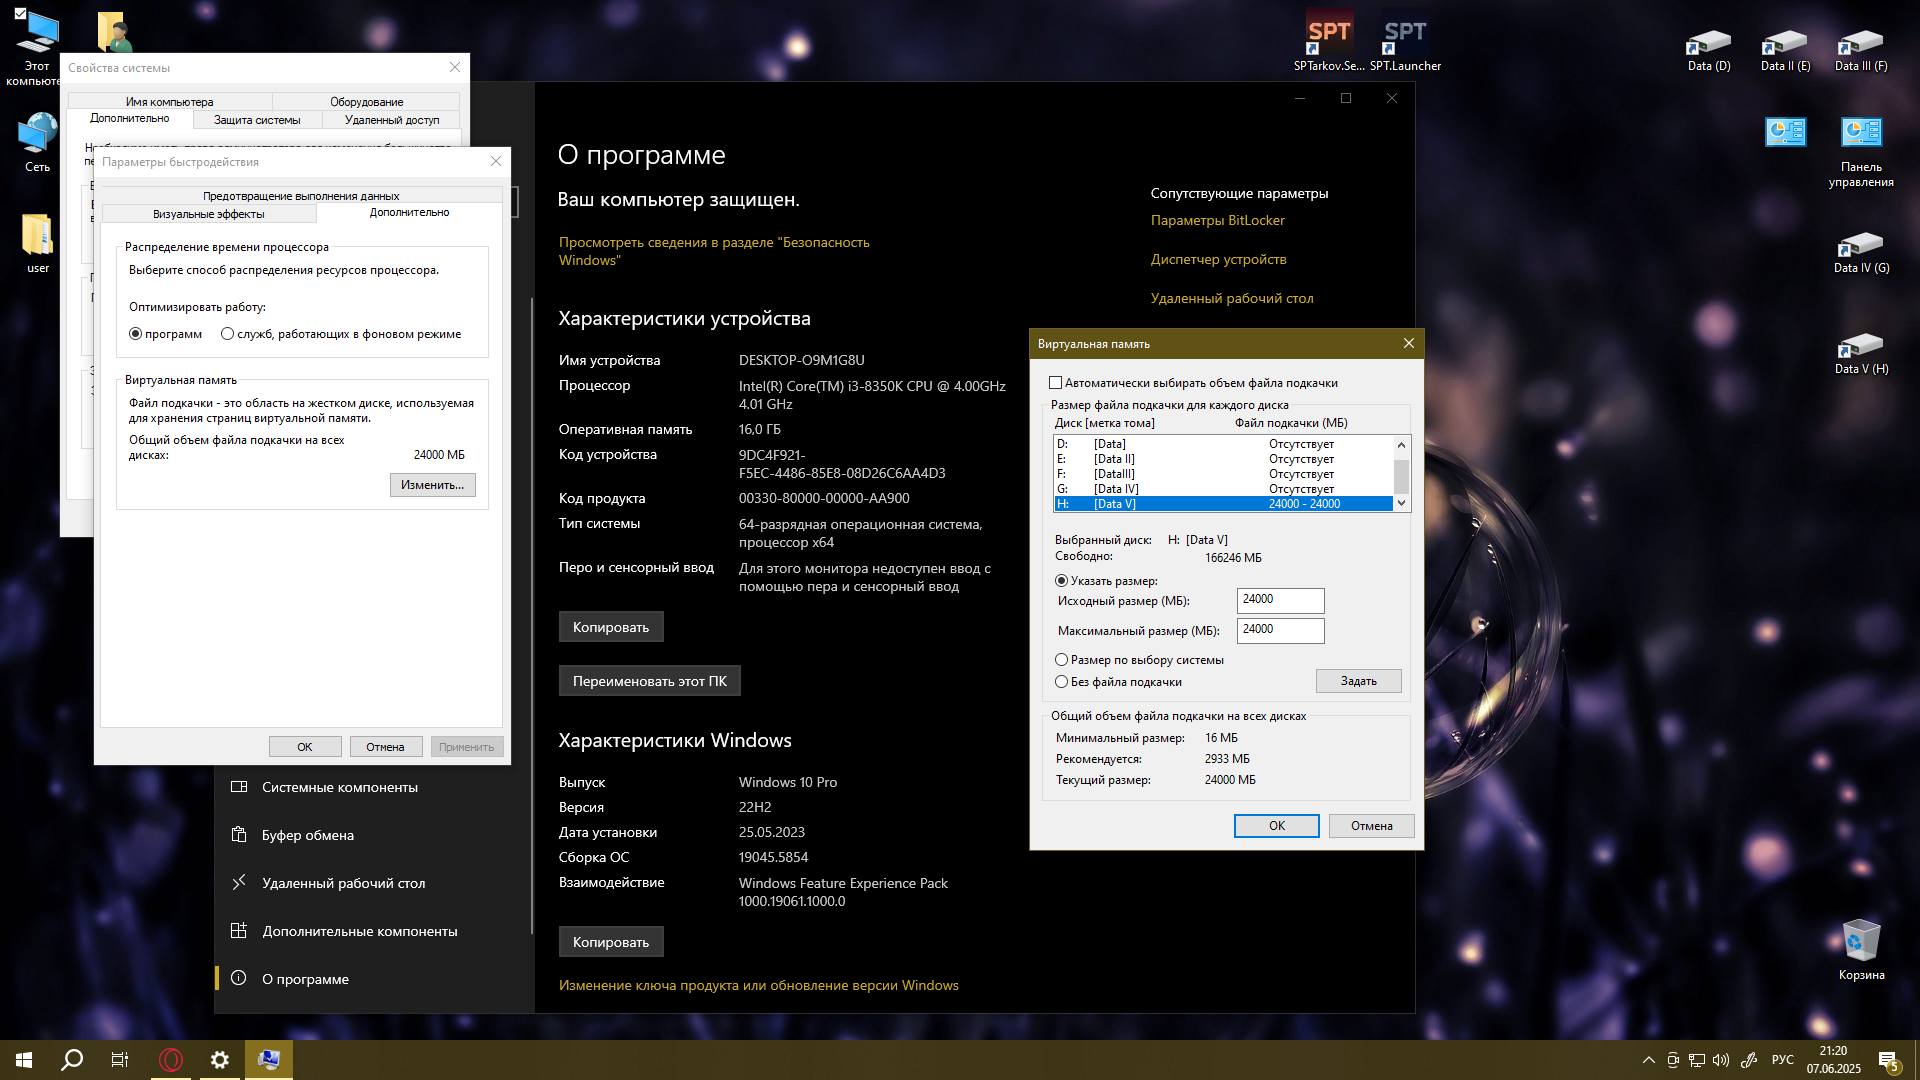Open the SPTarkov.Server desktop shortcut

(x=1328, y=41)
